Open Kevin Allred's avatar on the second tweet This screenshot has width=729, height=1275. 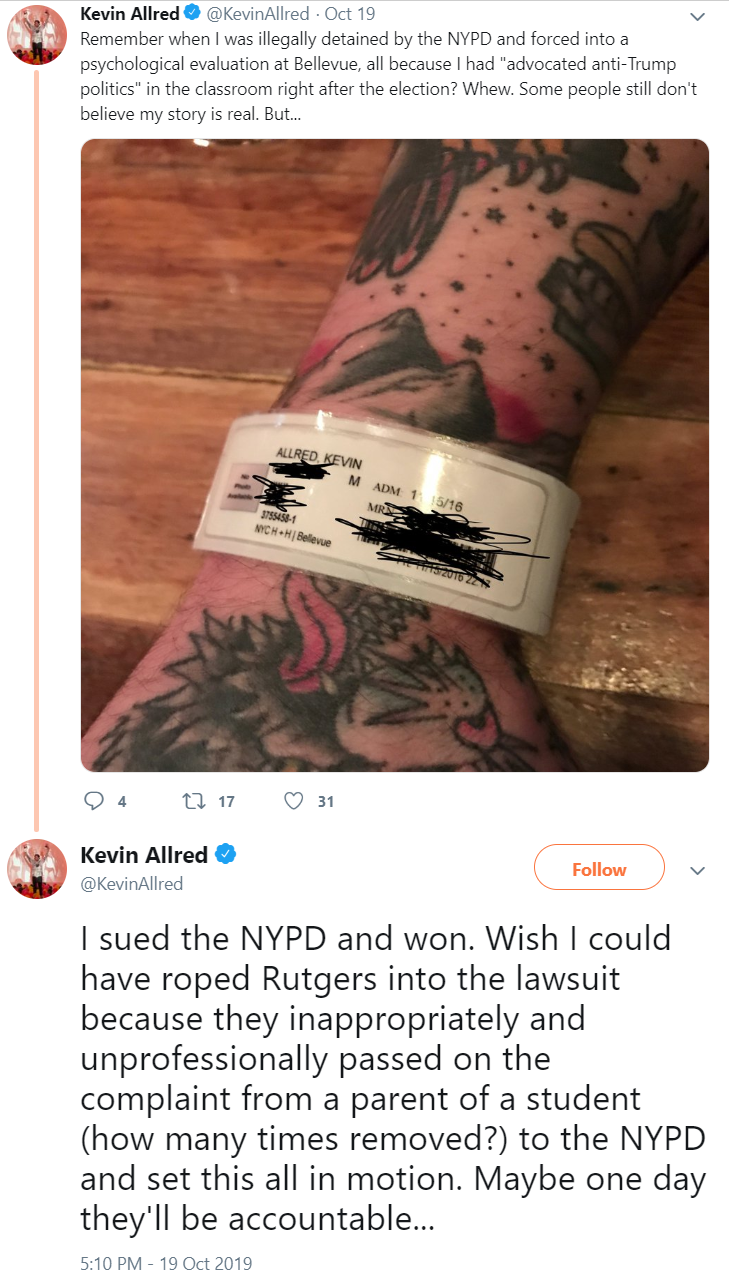point(37,869)
